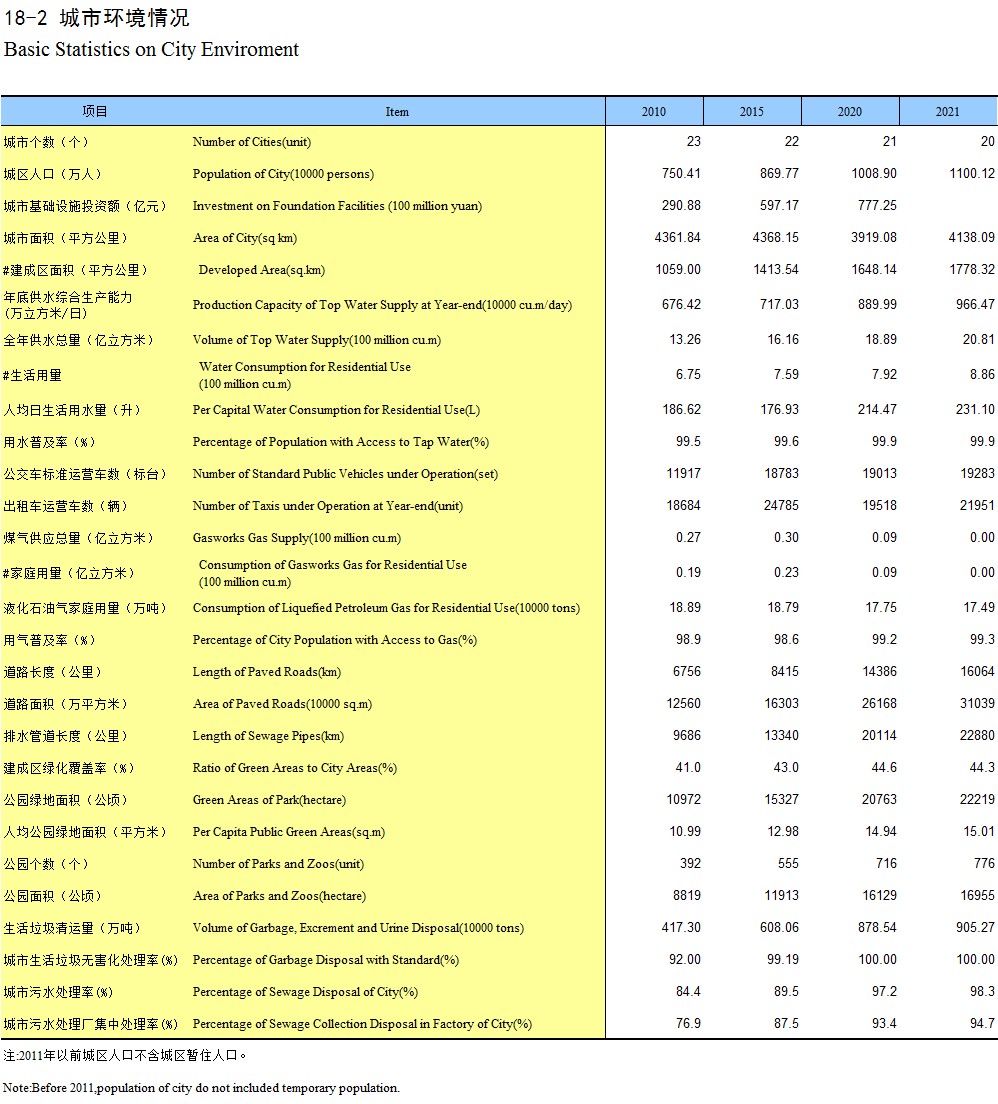The image size is (998, 1104).
Task: Click the 22219 park green area value
Action: 978,800
